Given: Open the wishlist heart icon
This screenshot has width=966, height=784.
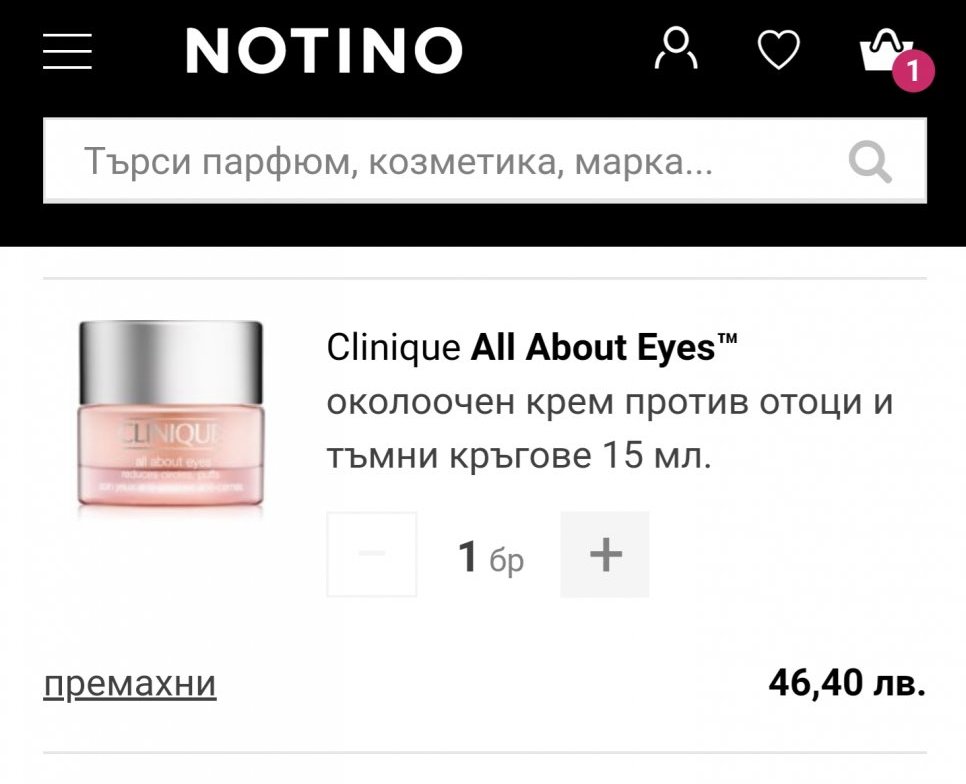Looking at the screenshot, I should coord(779,49).
